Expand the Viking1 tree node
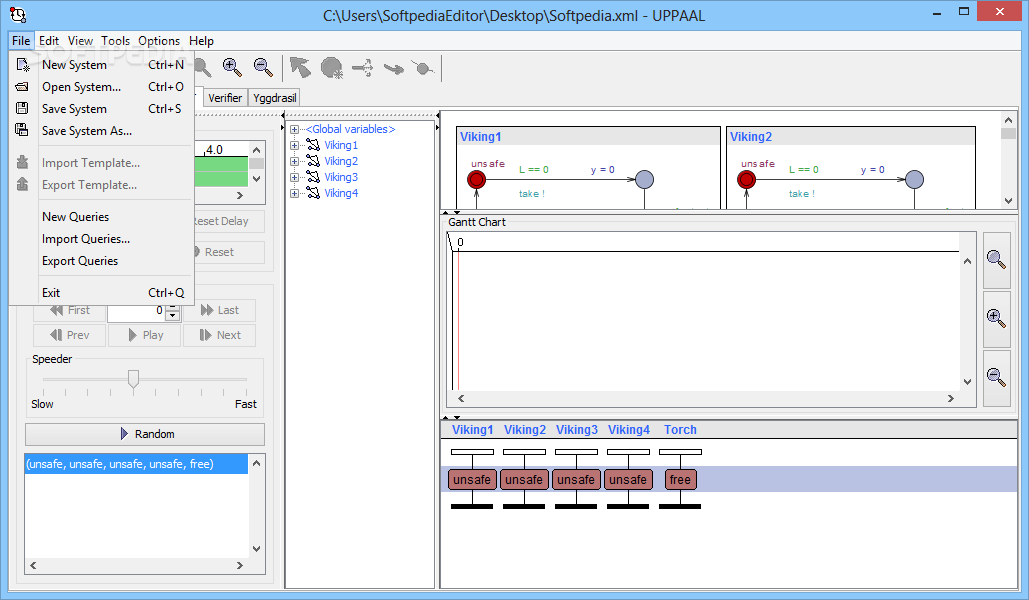1029x600 pixels. (295, 145)
